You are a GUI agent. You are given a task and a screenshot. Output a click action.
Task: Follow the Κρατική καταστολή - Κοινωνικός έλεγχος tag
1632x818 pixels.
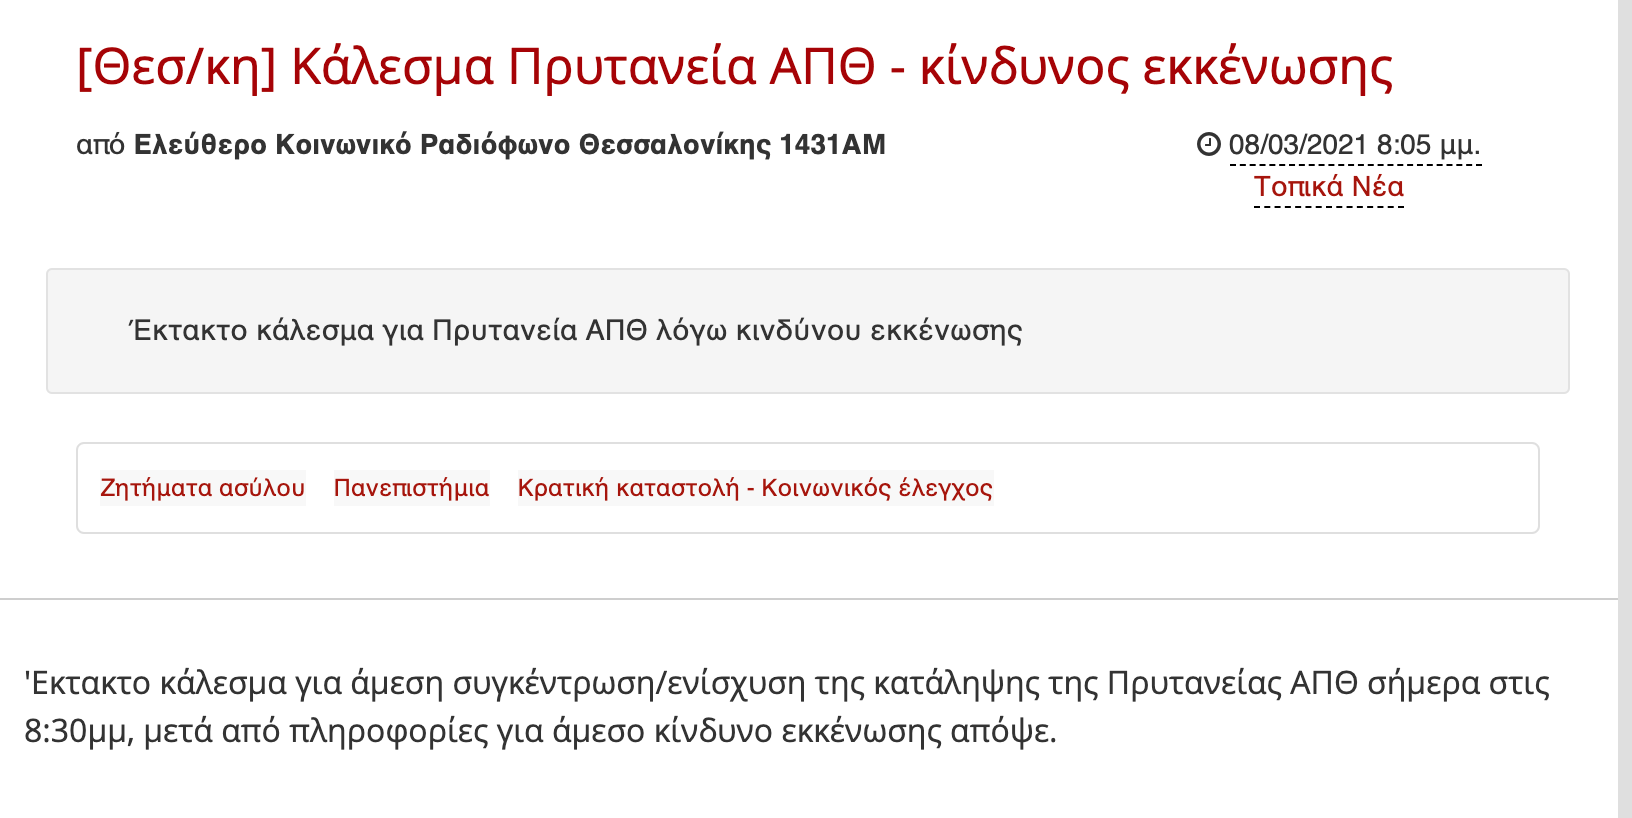pyautogui.click(x=755, y=488)
